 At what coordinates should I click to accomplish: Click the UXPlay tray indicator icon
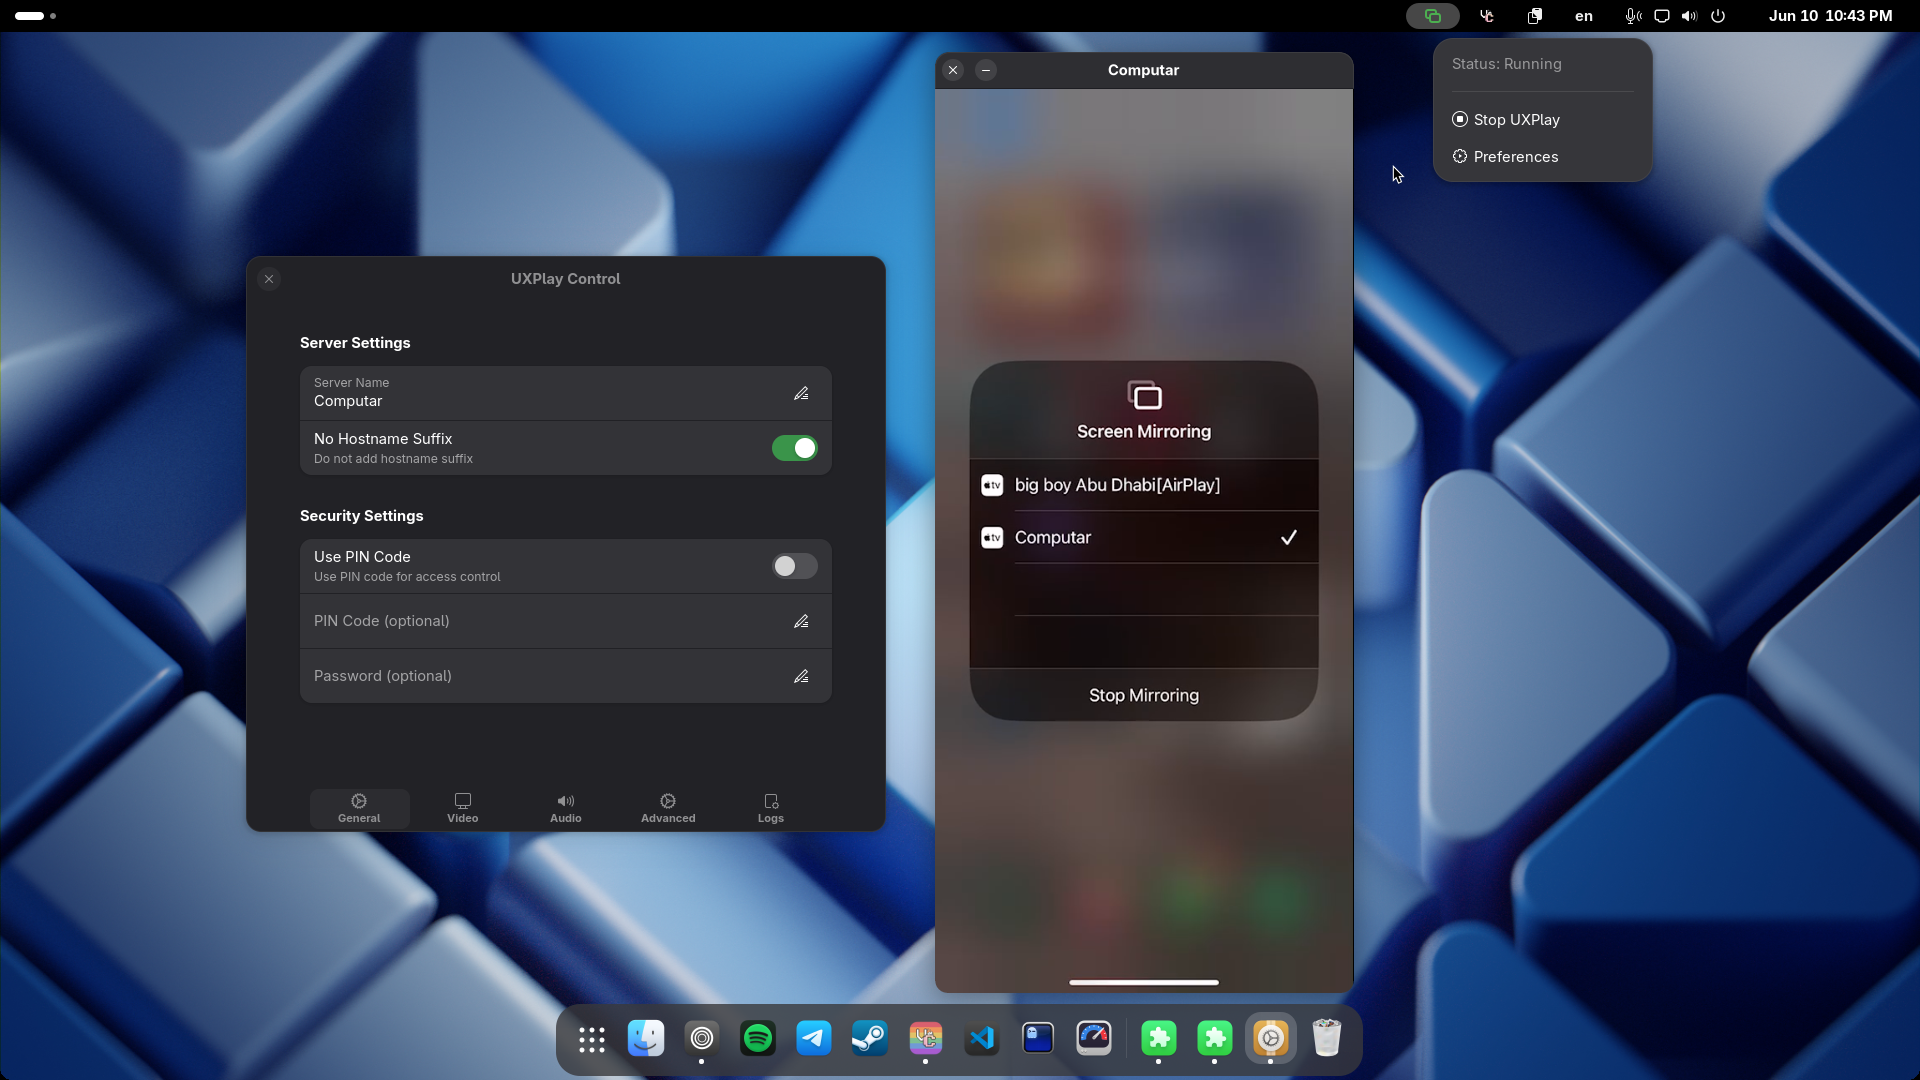(1433, 16)
